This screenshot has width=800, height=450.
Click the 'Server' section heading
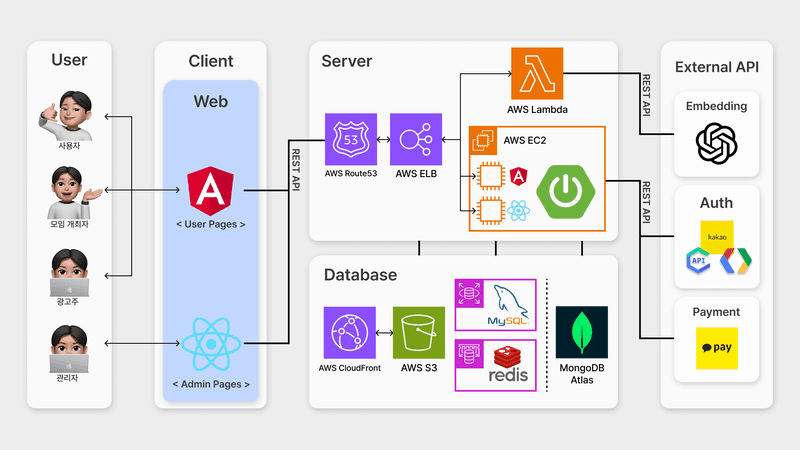click(x=346, y=61)
